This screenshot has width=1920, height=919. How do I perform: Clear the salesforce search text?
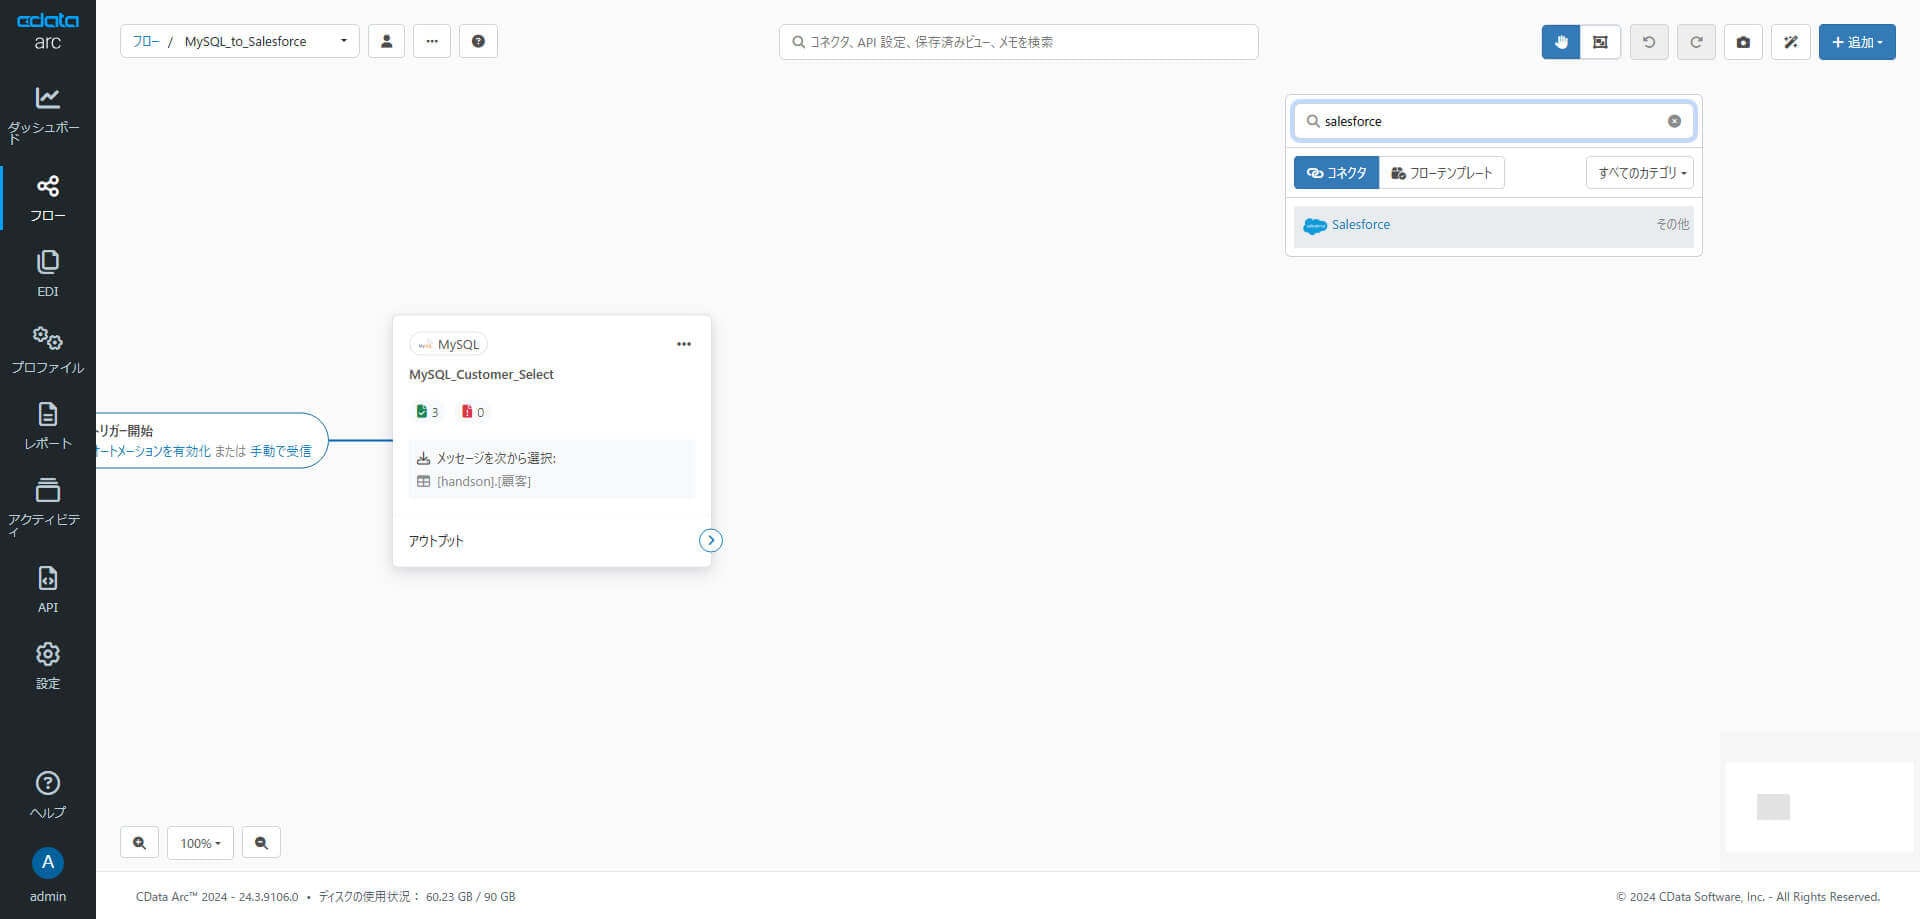click(x=1674, y=121)
